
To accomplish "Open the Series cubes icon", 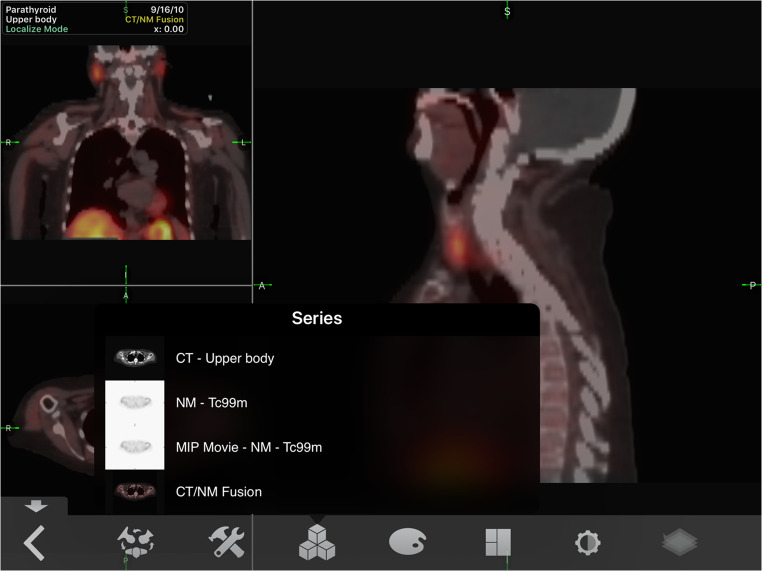I will (x=317, y=542).
